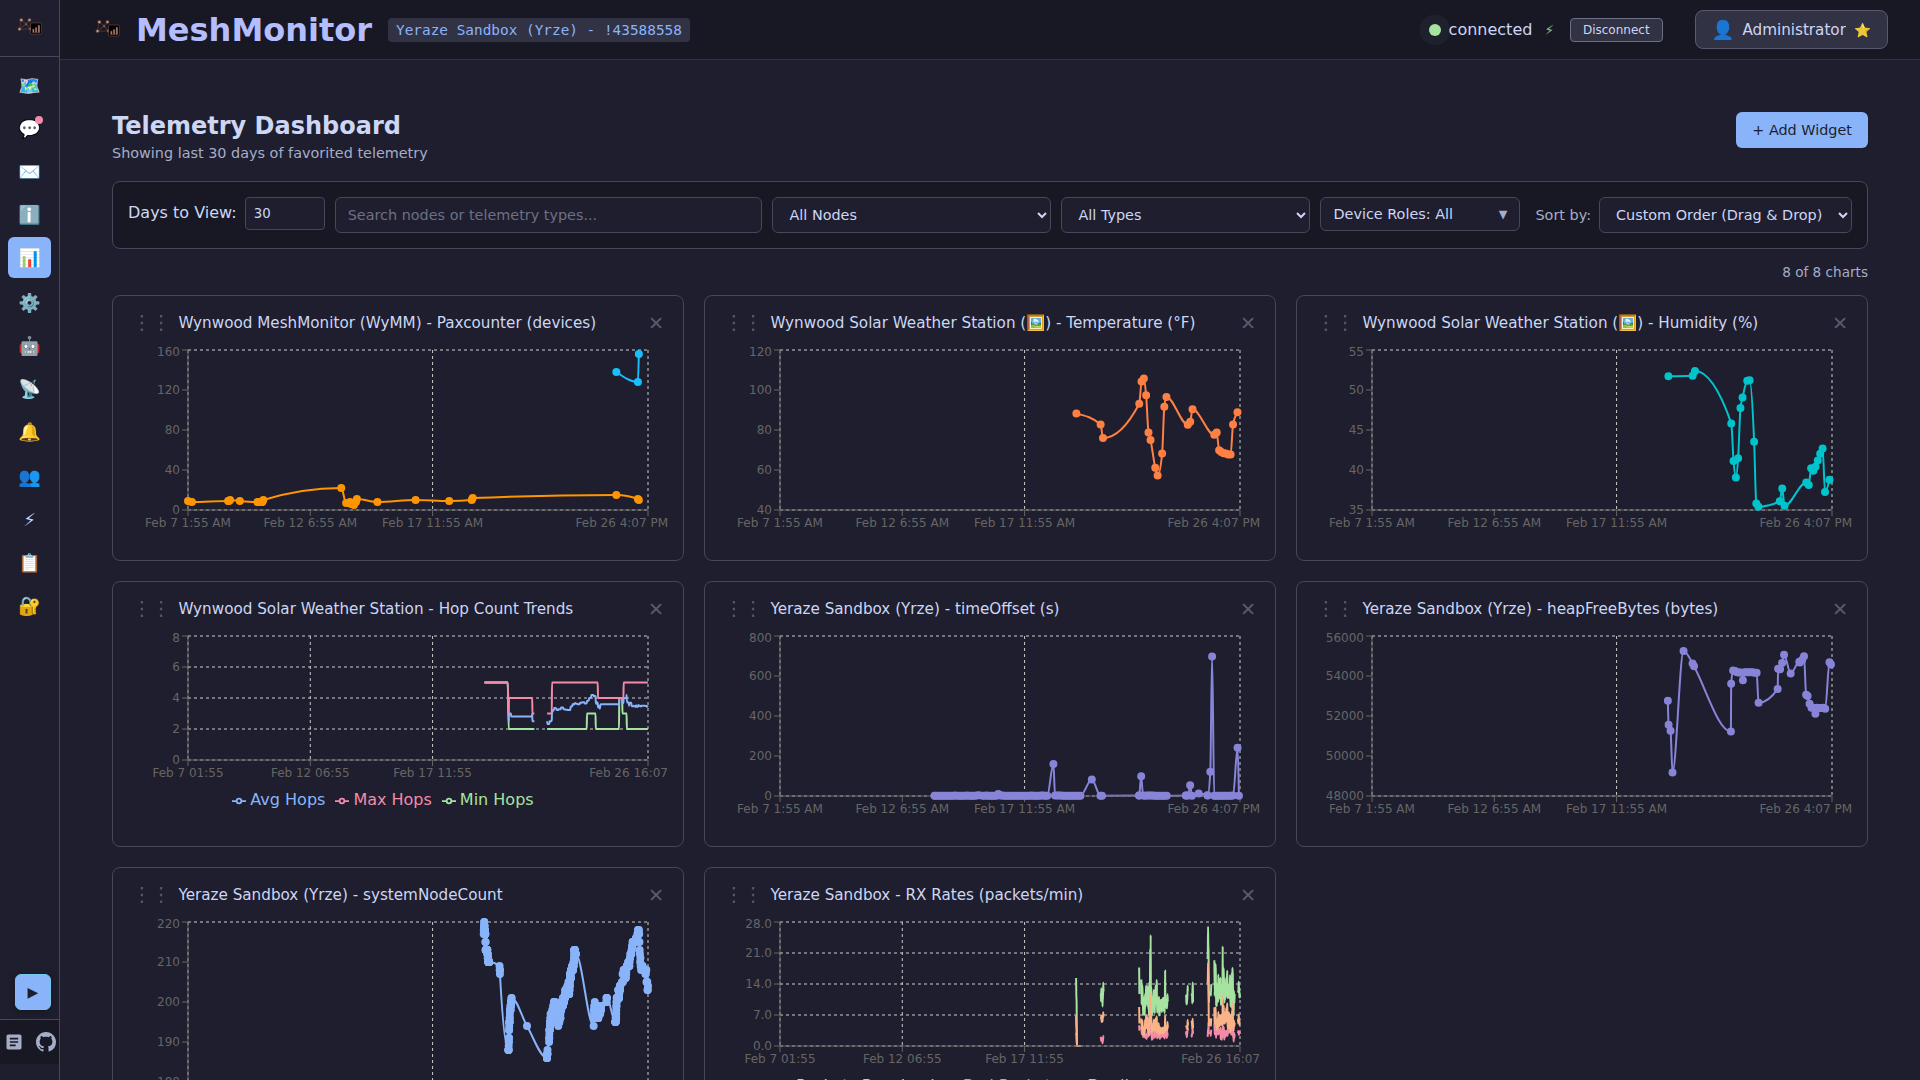Open the GitHub icon link

point(46,1042)
